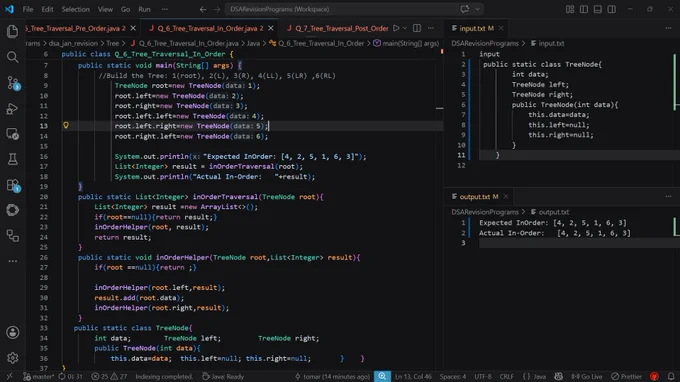Go back in navigation history
Screen dimensions: 680x382
[x=203, y=9]
